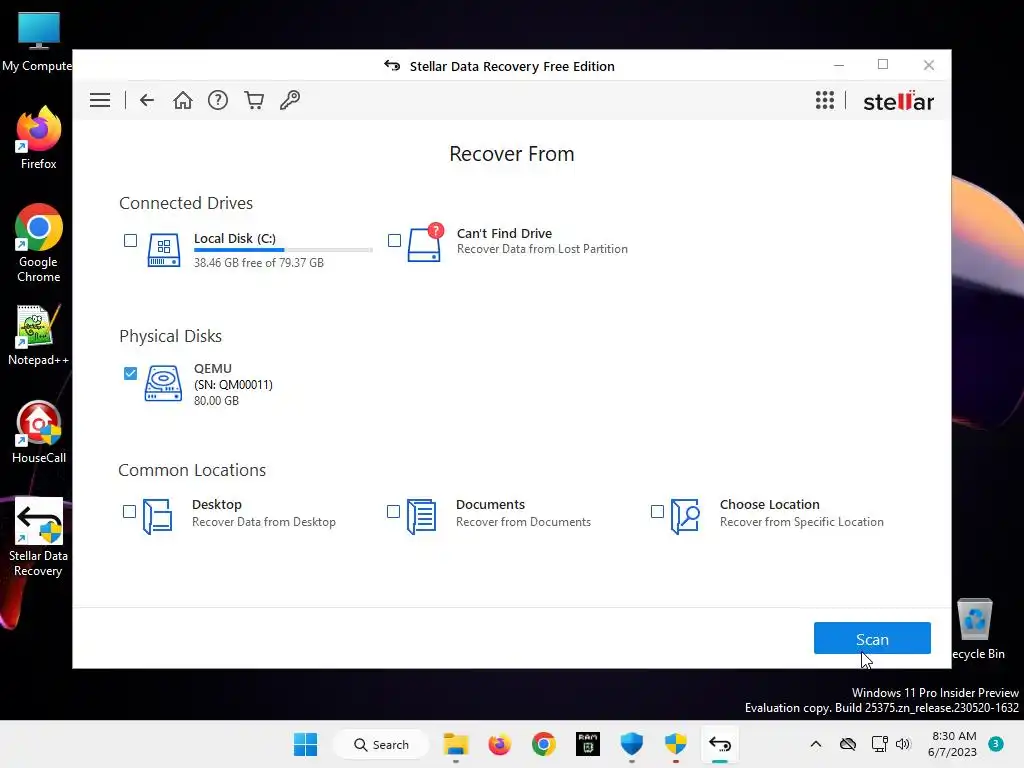
Task: Check the Choose Location checkbox
Action: click(x=658, y=511)
